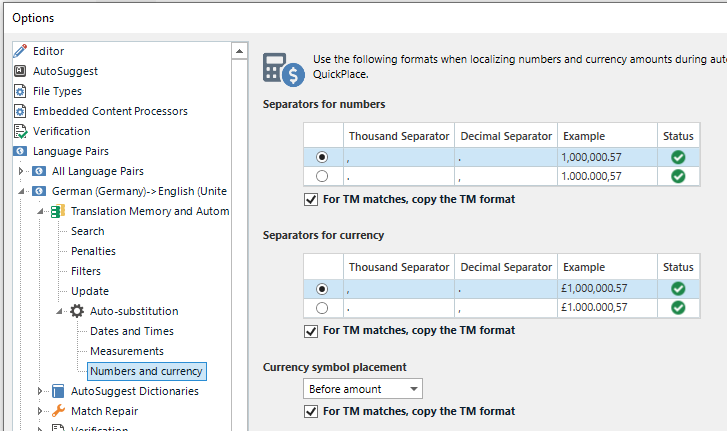Select period thousand separator radio for currency
The image size is (727, 431).
coord(322,308)
